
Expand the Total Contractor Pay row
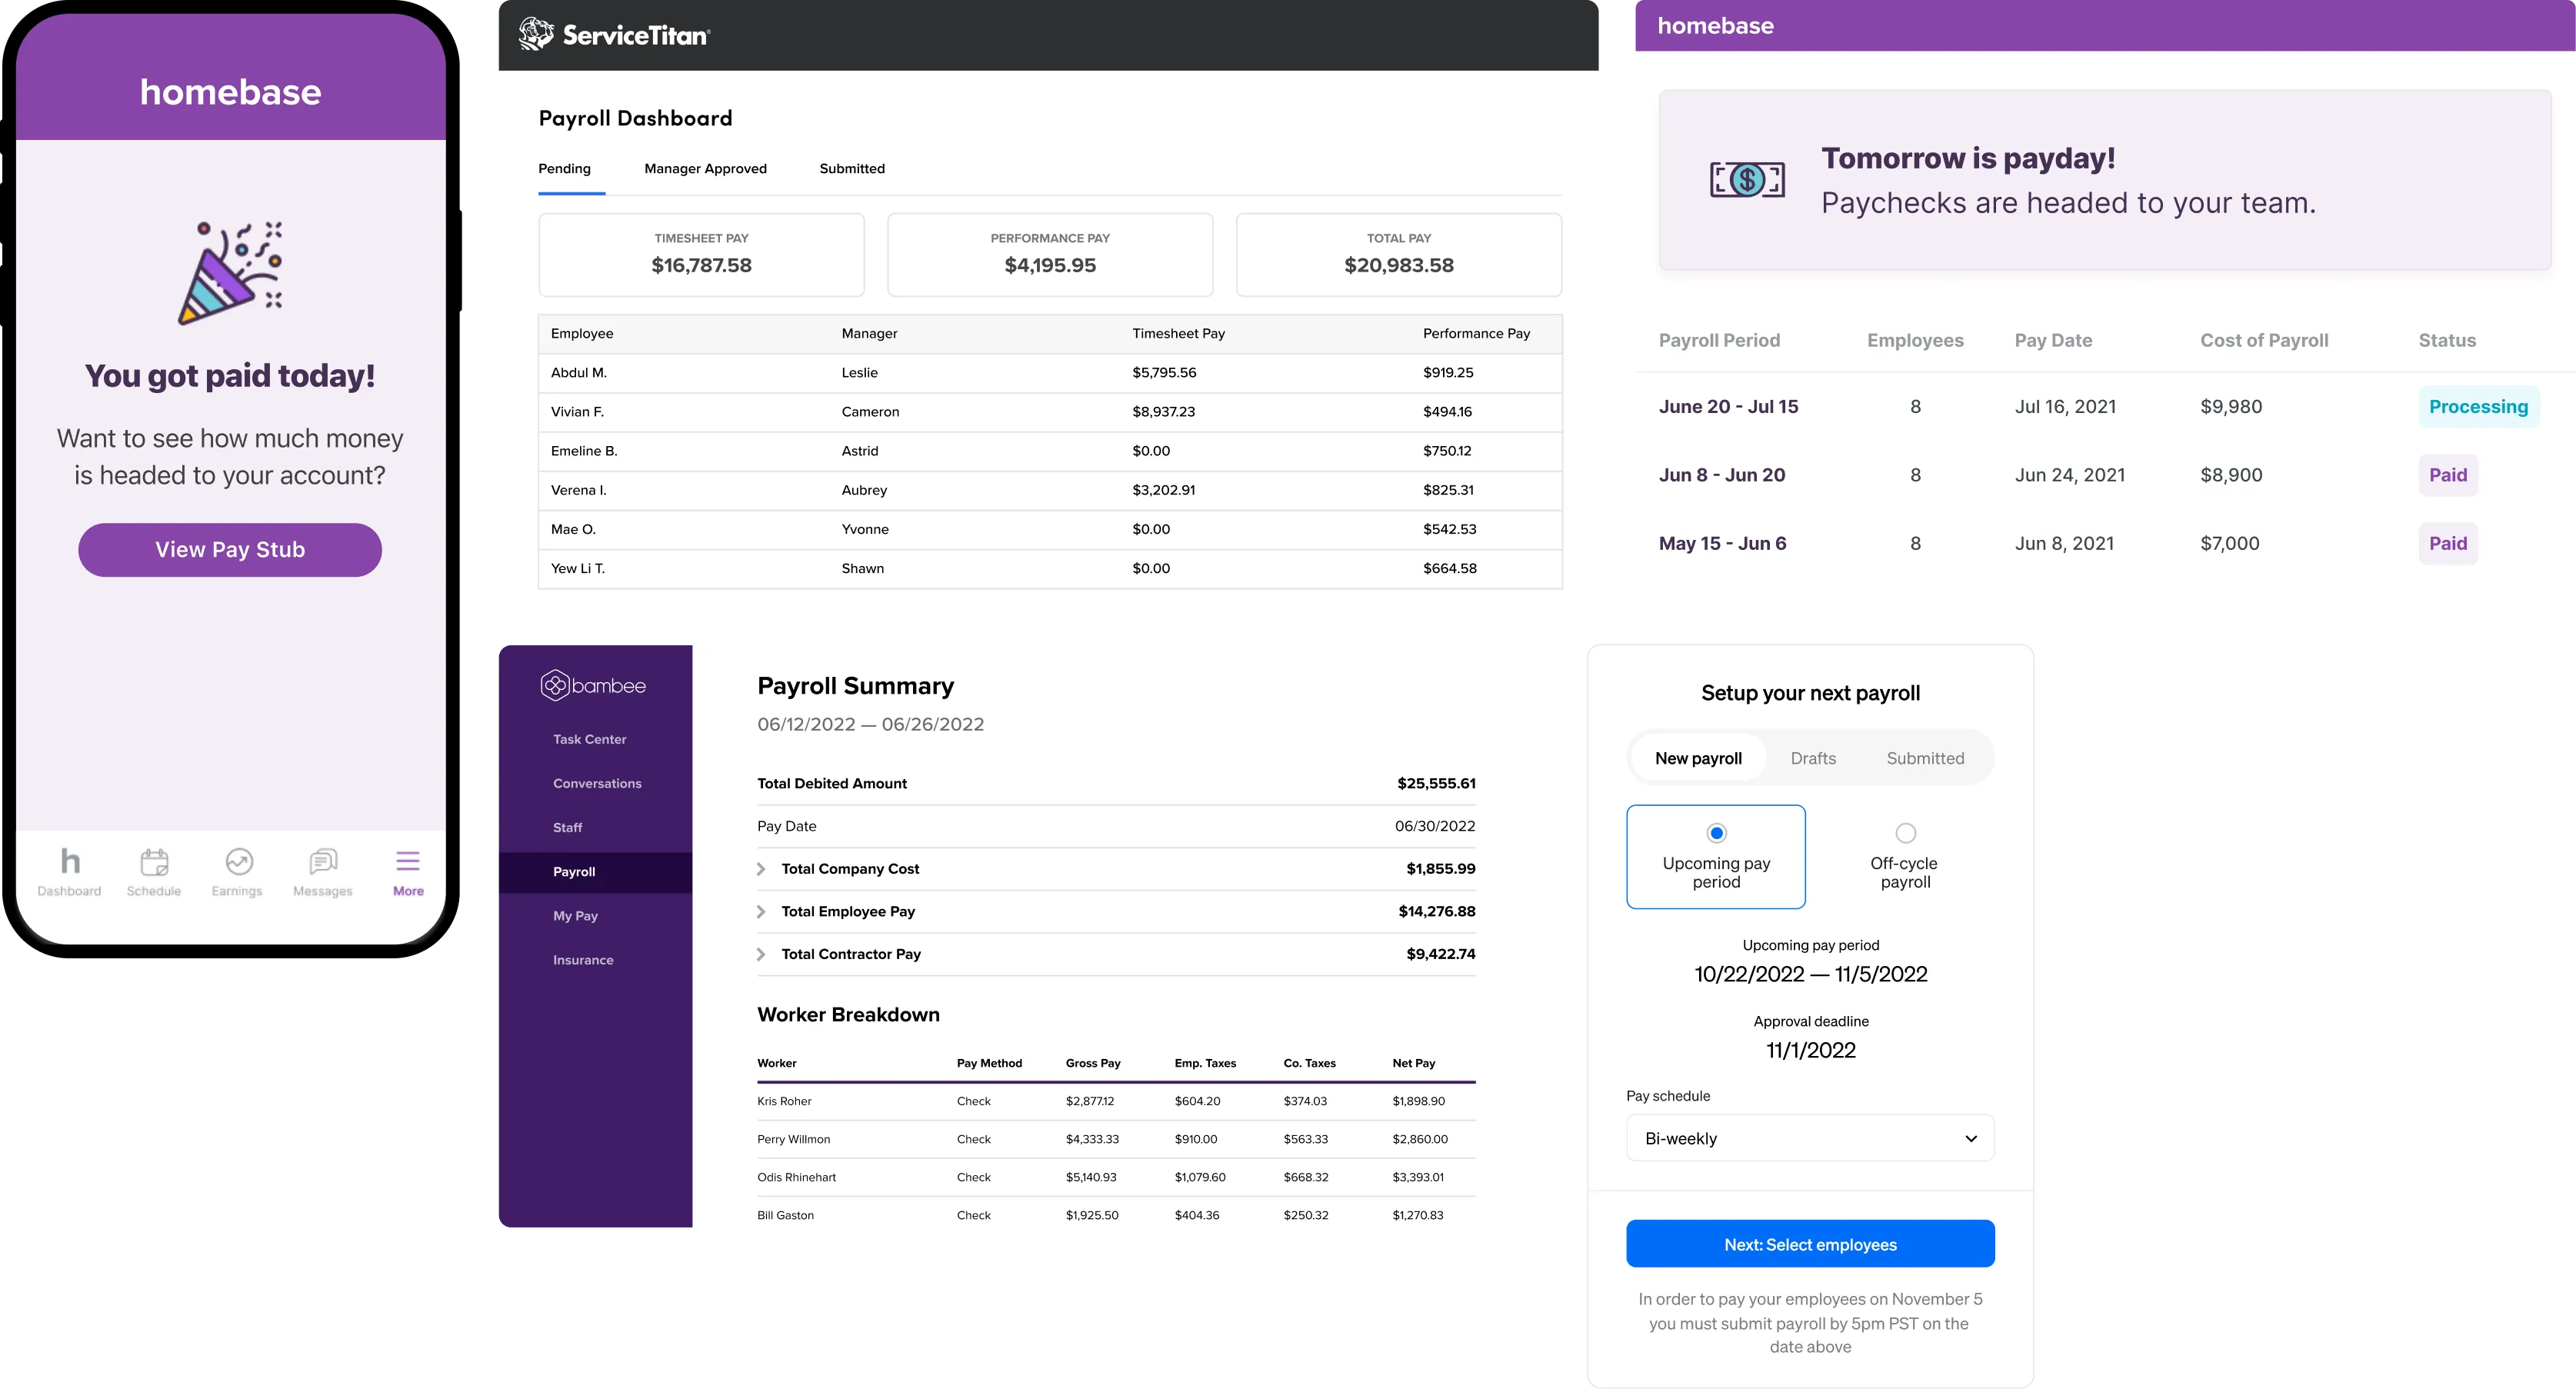762,955
